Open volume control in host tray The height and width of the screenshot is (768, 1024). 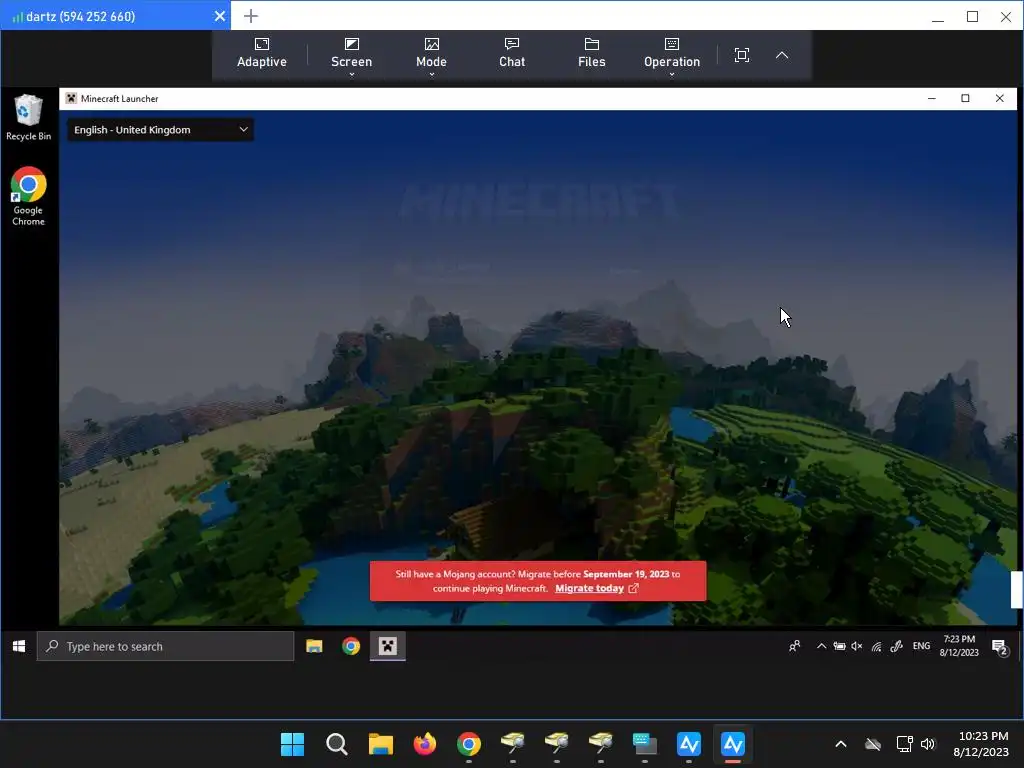pyautogui.click(x=927, y=744)
